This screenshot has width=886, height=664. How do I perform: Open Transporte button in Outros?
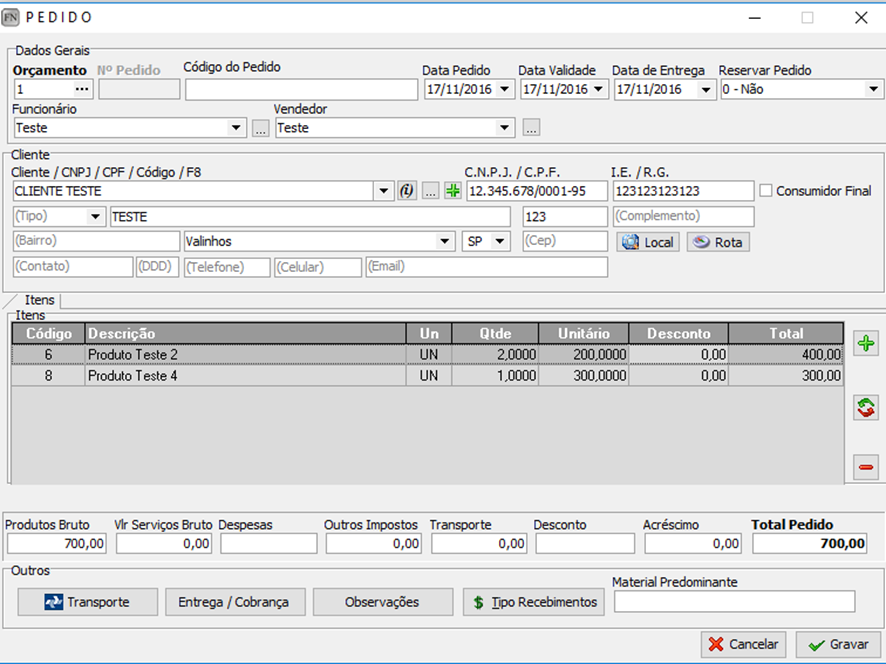88,602
